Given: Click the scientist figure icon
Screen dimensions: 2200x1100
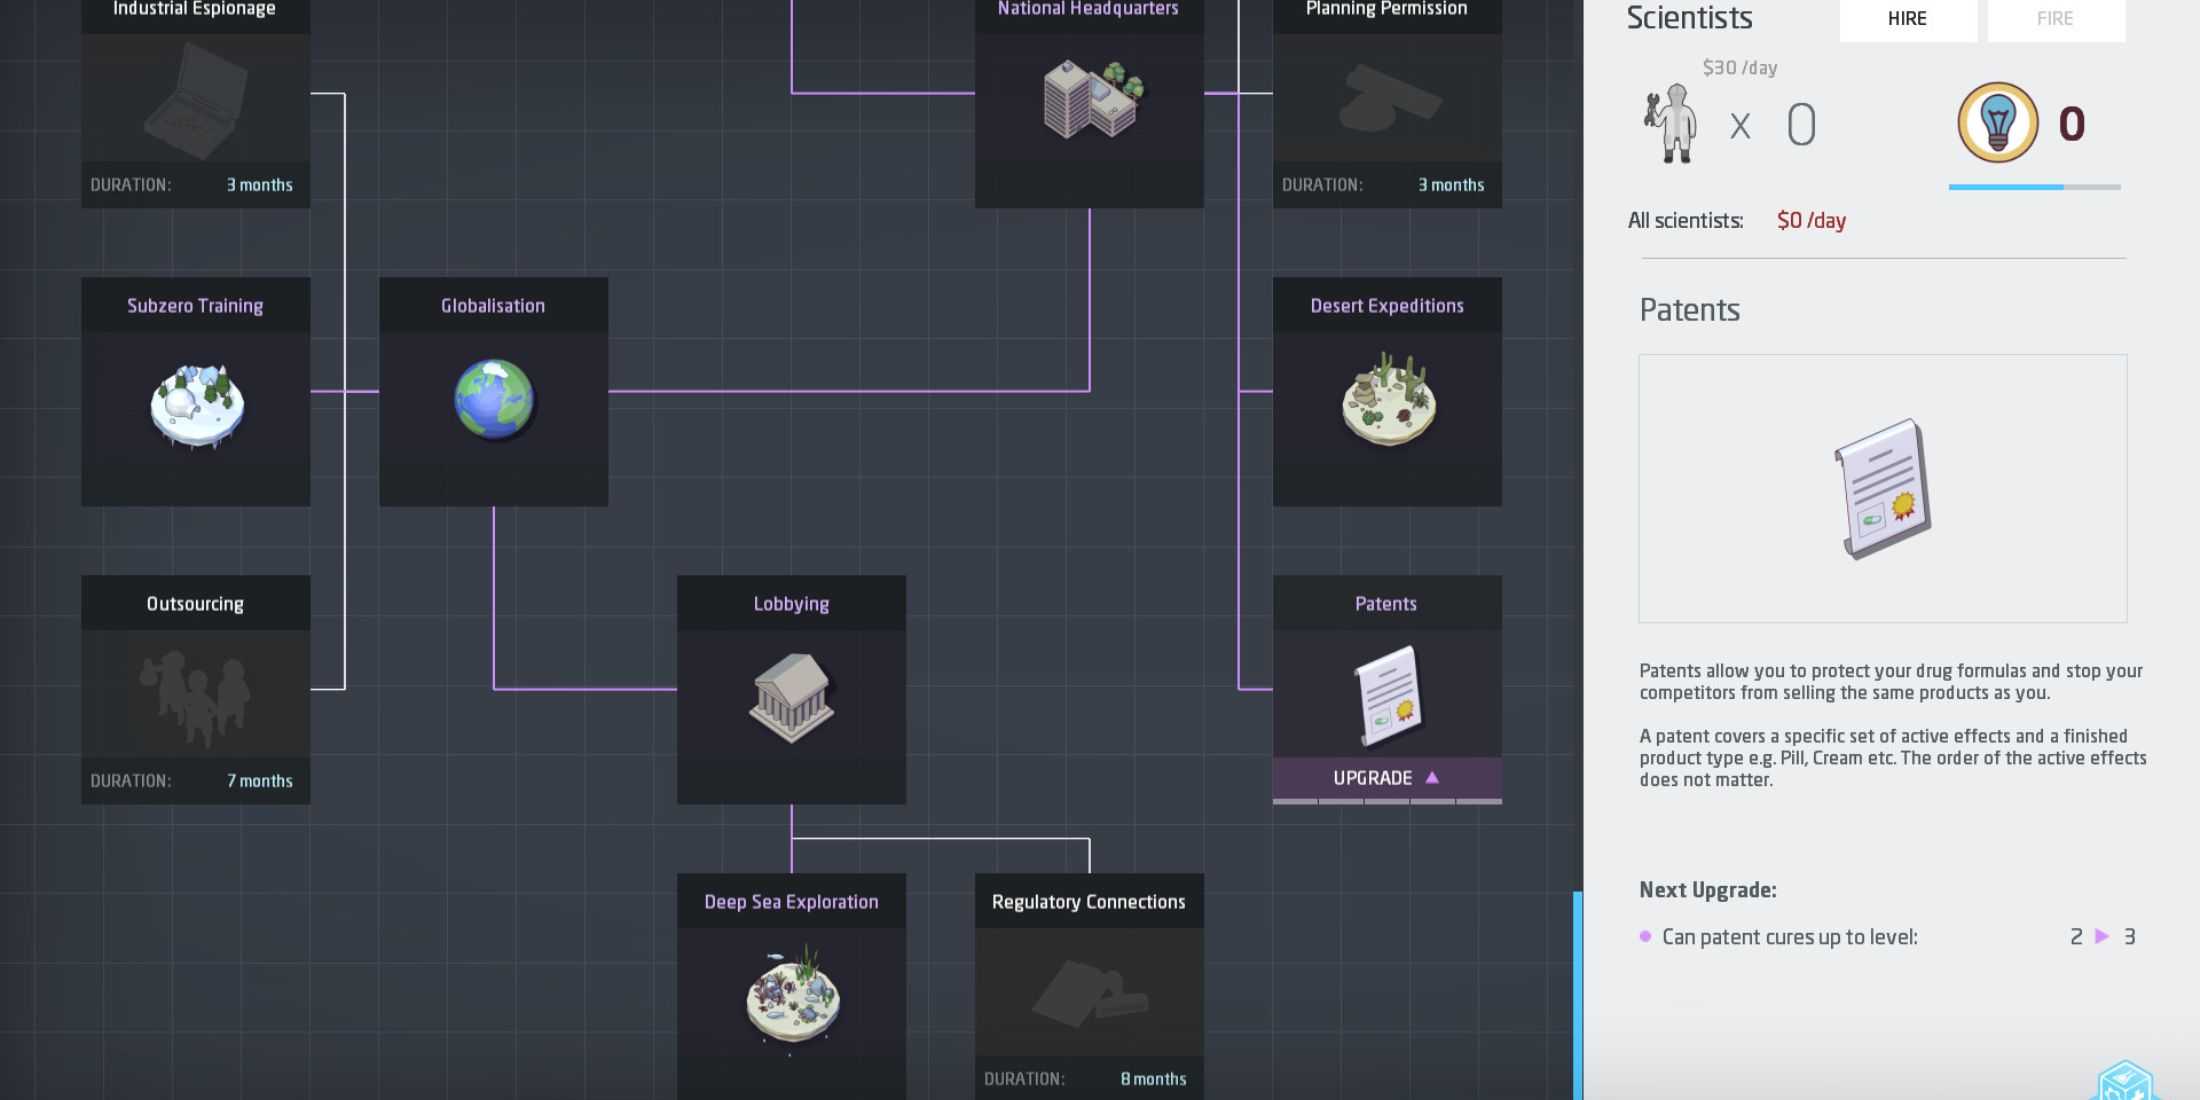Looking at the screenshot, I should point(1671,124).
